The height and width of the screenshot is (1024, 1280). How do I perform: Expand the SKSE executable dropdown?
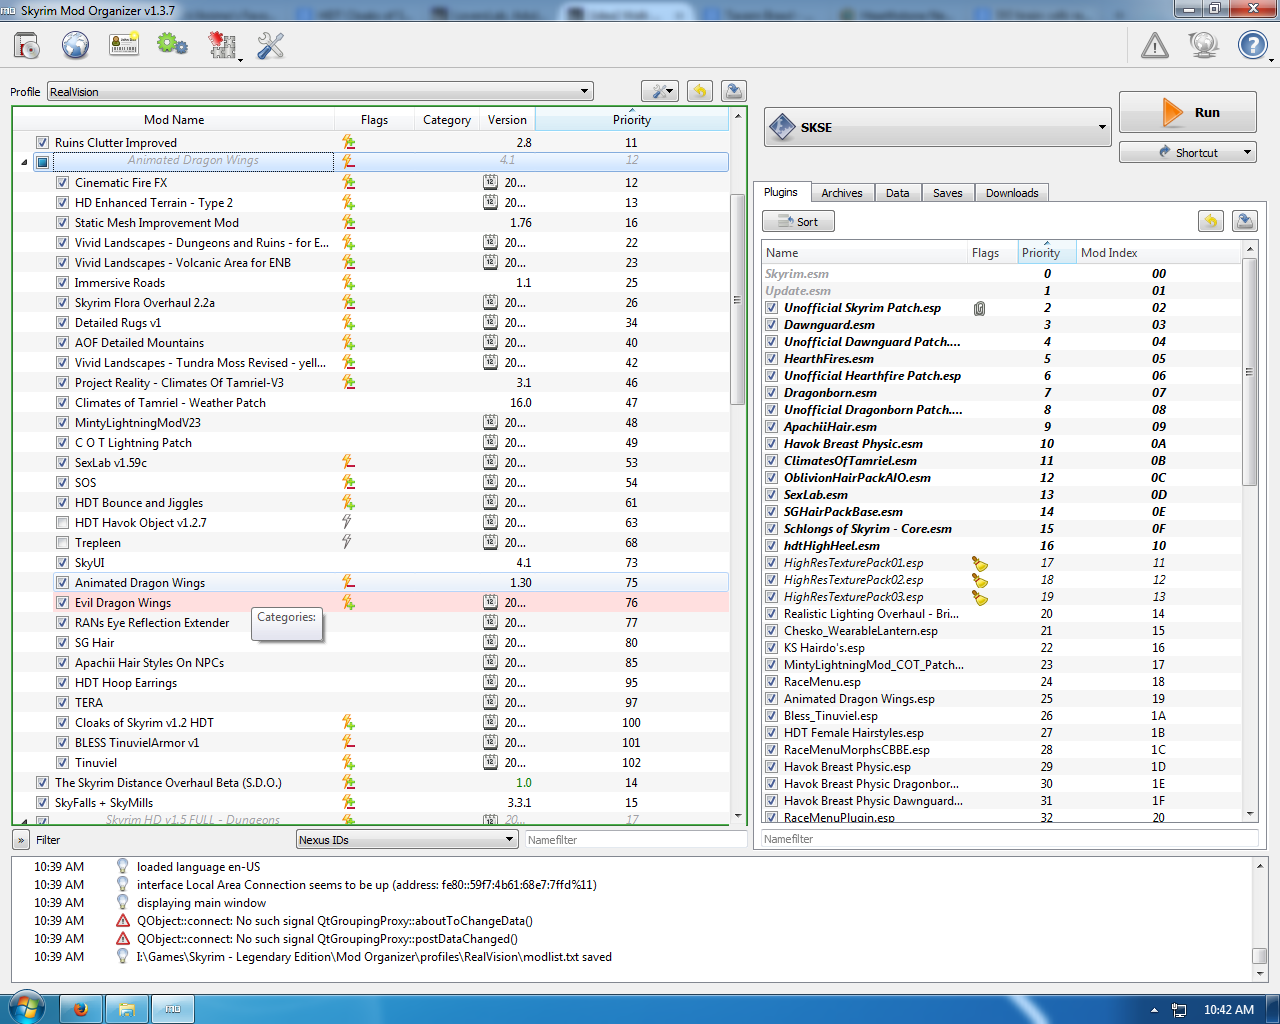[x=938, y=128]
